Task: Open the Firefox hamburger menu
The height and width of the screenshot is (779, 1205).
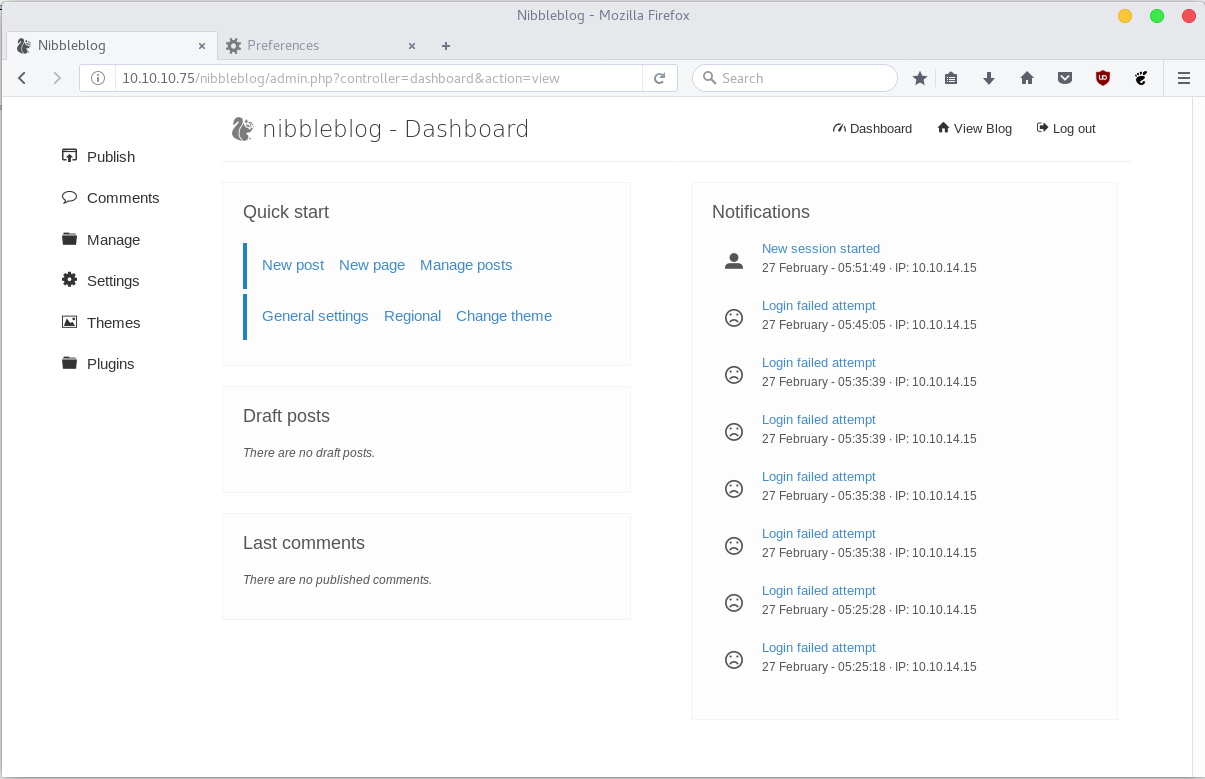Action: [x=1184, y=78]
